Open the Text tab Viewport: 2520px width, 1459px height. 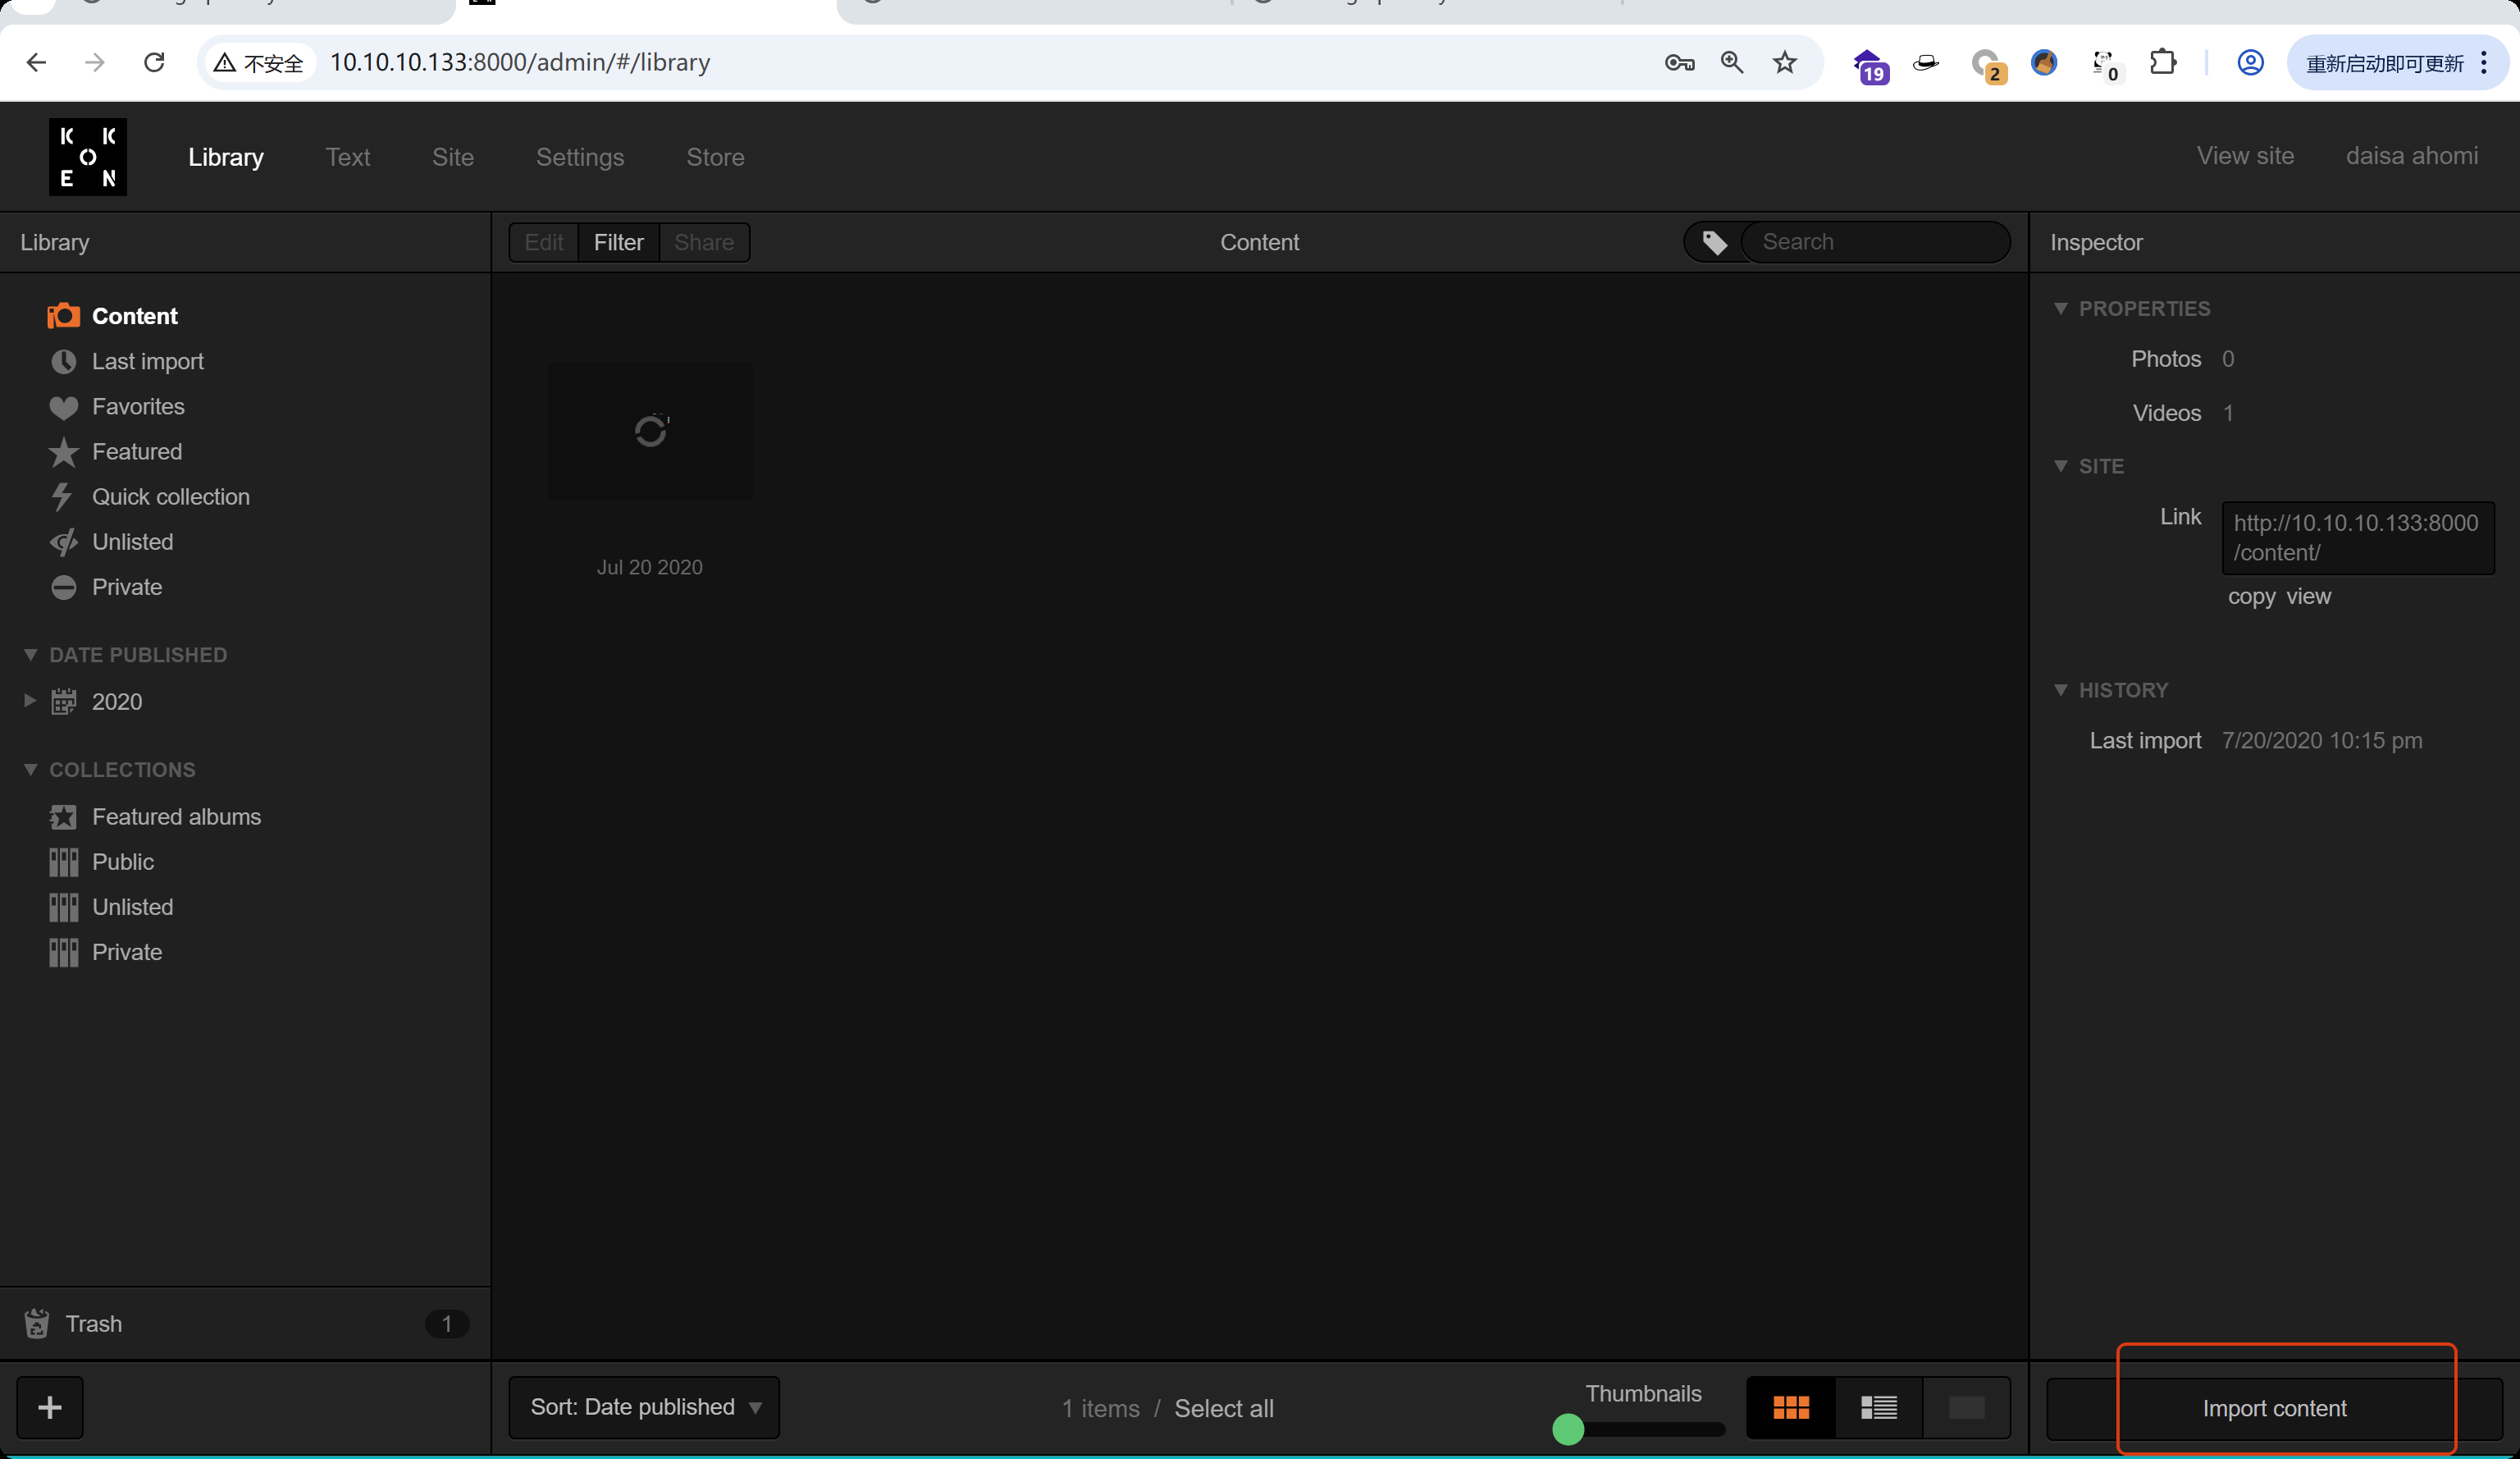347,157
